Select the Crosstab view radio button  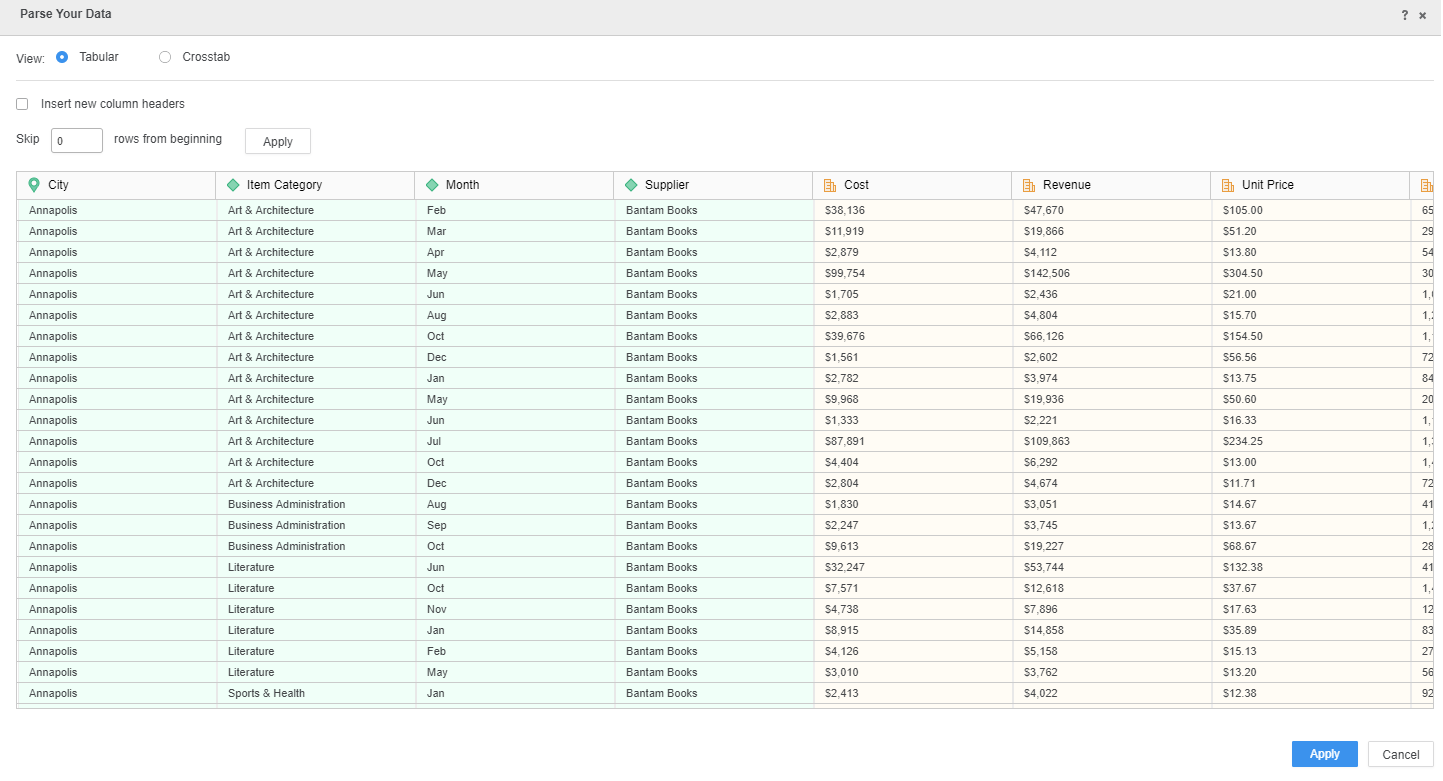tap(165, 57)
